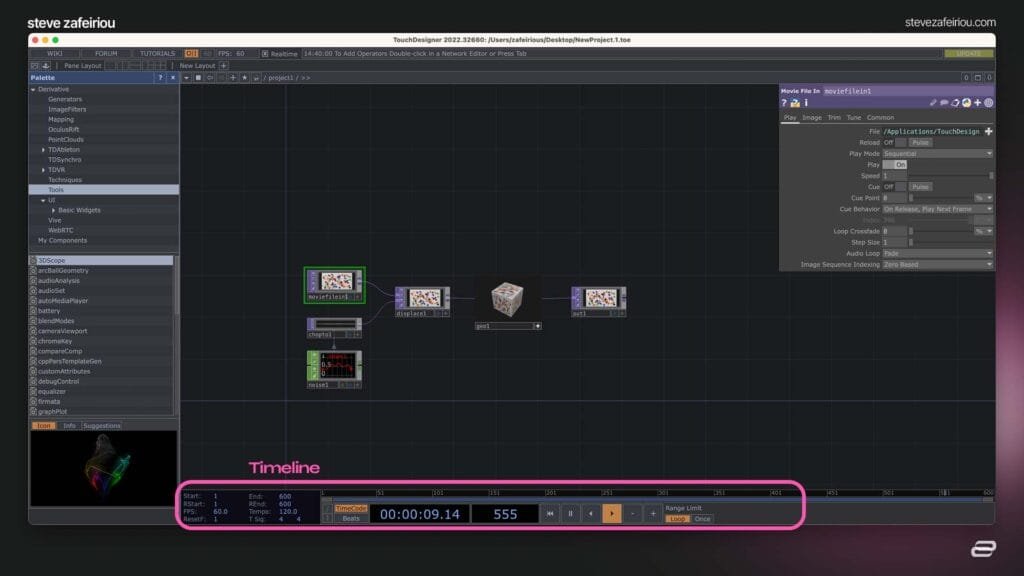Switch to Trim parameter tab
Screen dimensions: 1024x576
834,118
